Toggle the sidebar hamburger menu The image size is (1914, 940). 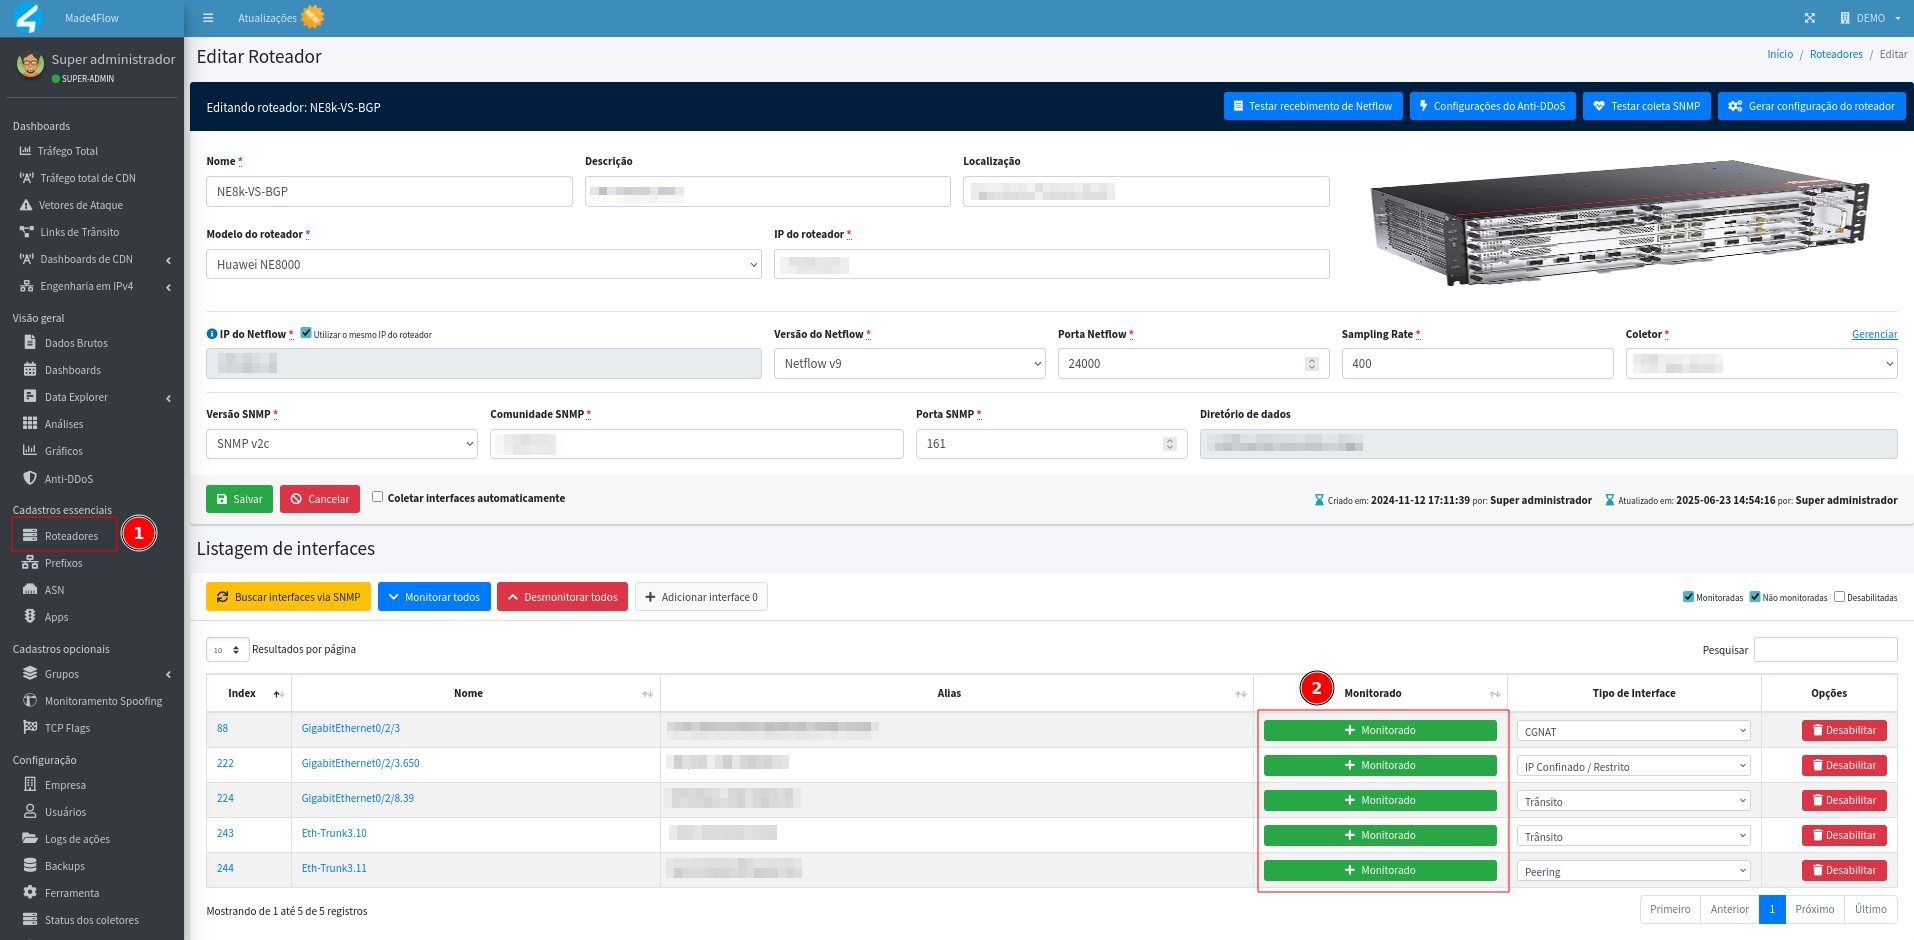(208, 18)
